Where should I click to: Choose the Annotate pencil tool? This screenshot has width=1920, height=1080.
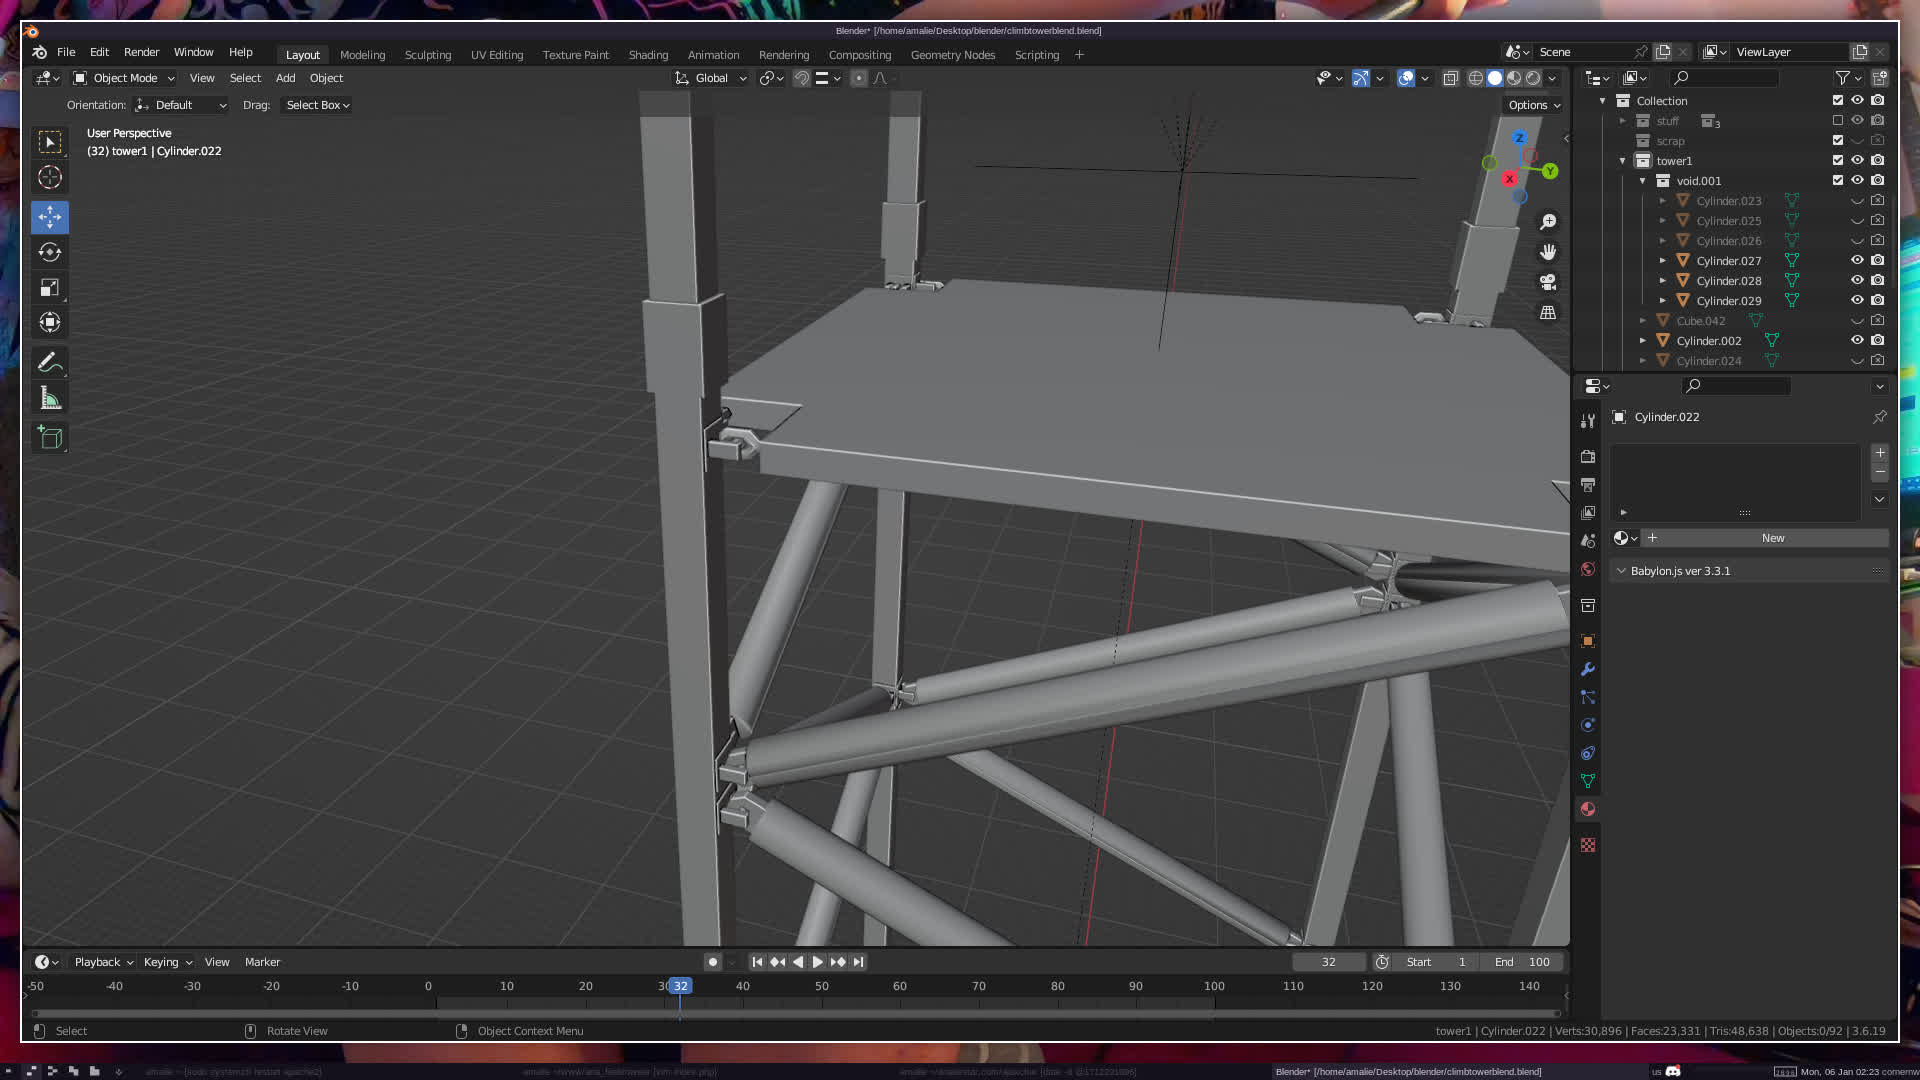coord(50,363)
